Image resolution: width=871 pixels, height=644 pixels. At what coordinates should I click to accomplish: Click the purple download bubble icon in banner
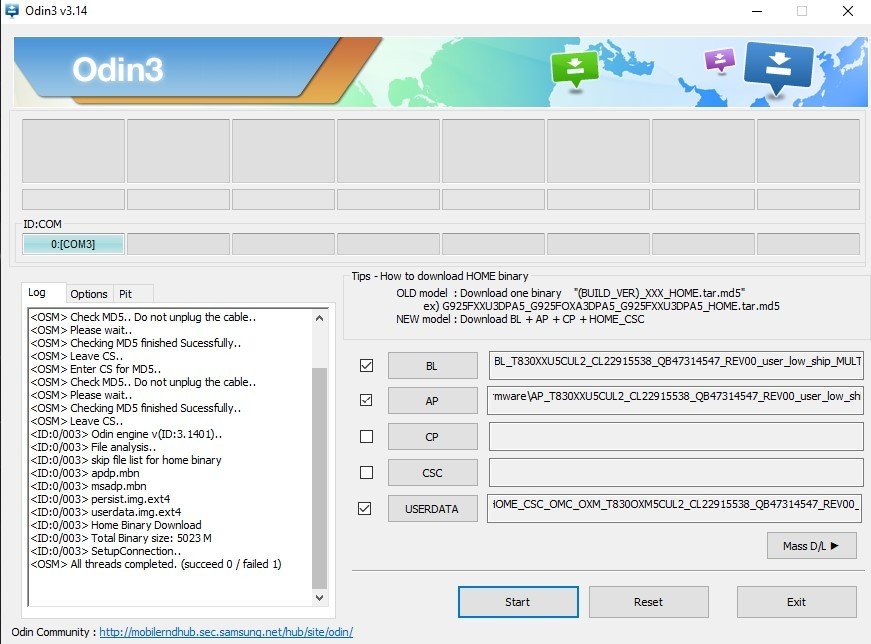coord(720,60)
